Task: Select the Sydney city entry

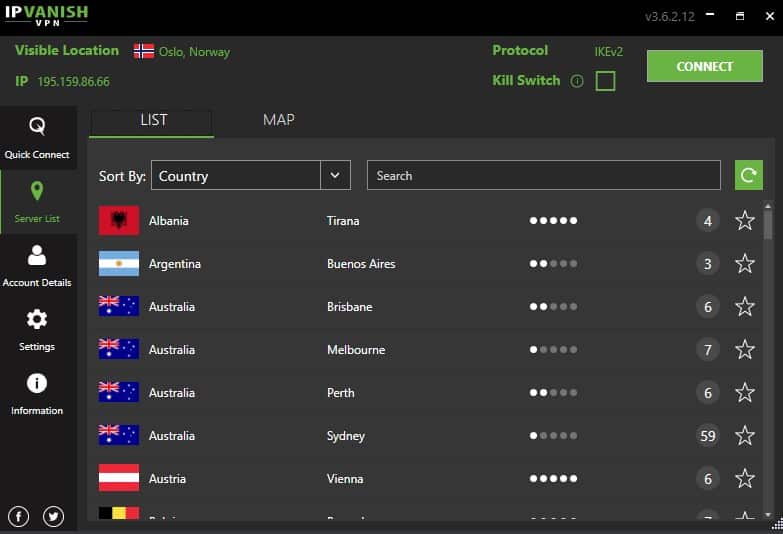Action: (346, 436)
